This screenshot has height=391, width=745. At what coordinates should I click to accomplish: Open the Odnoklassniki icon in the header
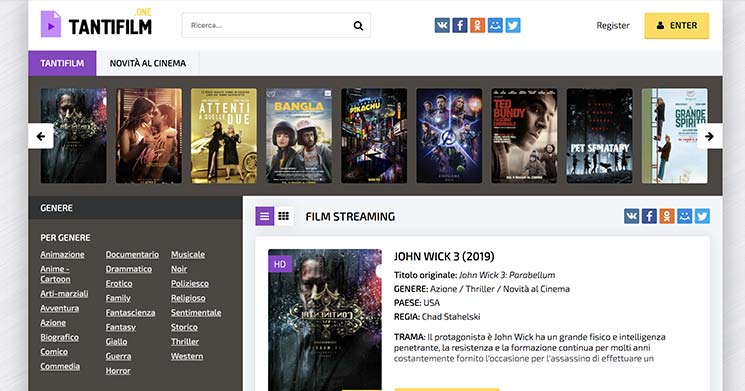point(478,25)
